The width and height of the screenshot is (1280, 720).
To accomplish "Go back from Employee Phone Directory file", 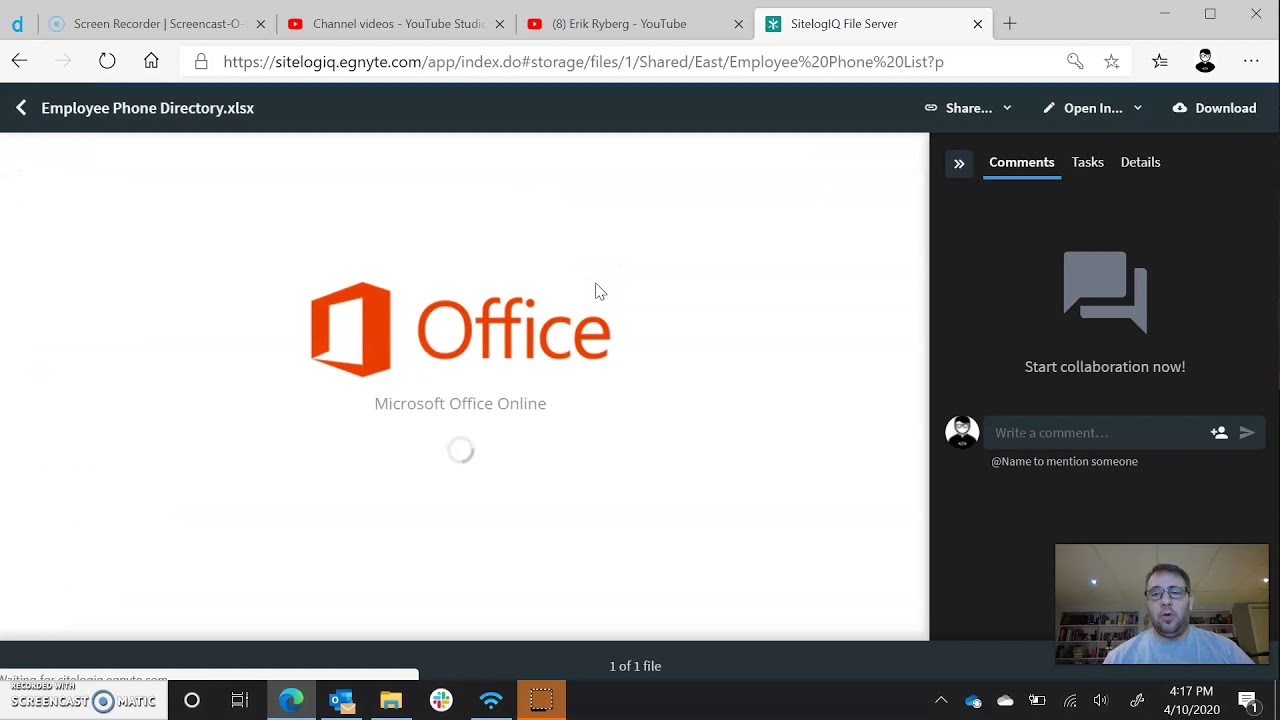I will [21, 108].
